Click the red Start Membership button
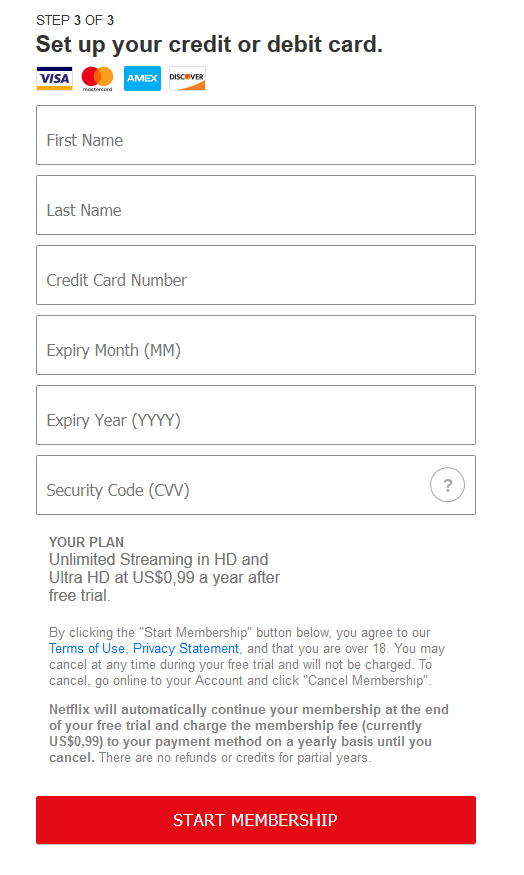Screen dimensions: 524x875 click(x=256, y=820)
